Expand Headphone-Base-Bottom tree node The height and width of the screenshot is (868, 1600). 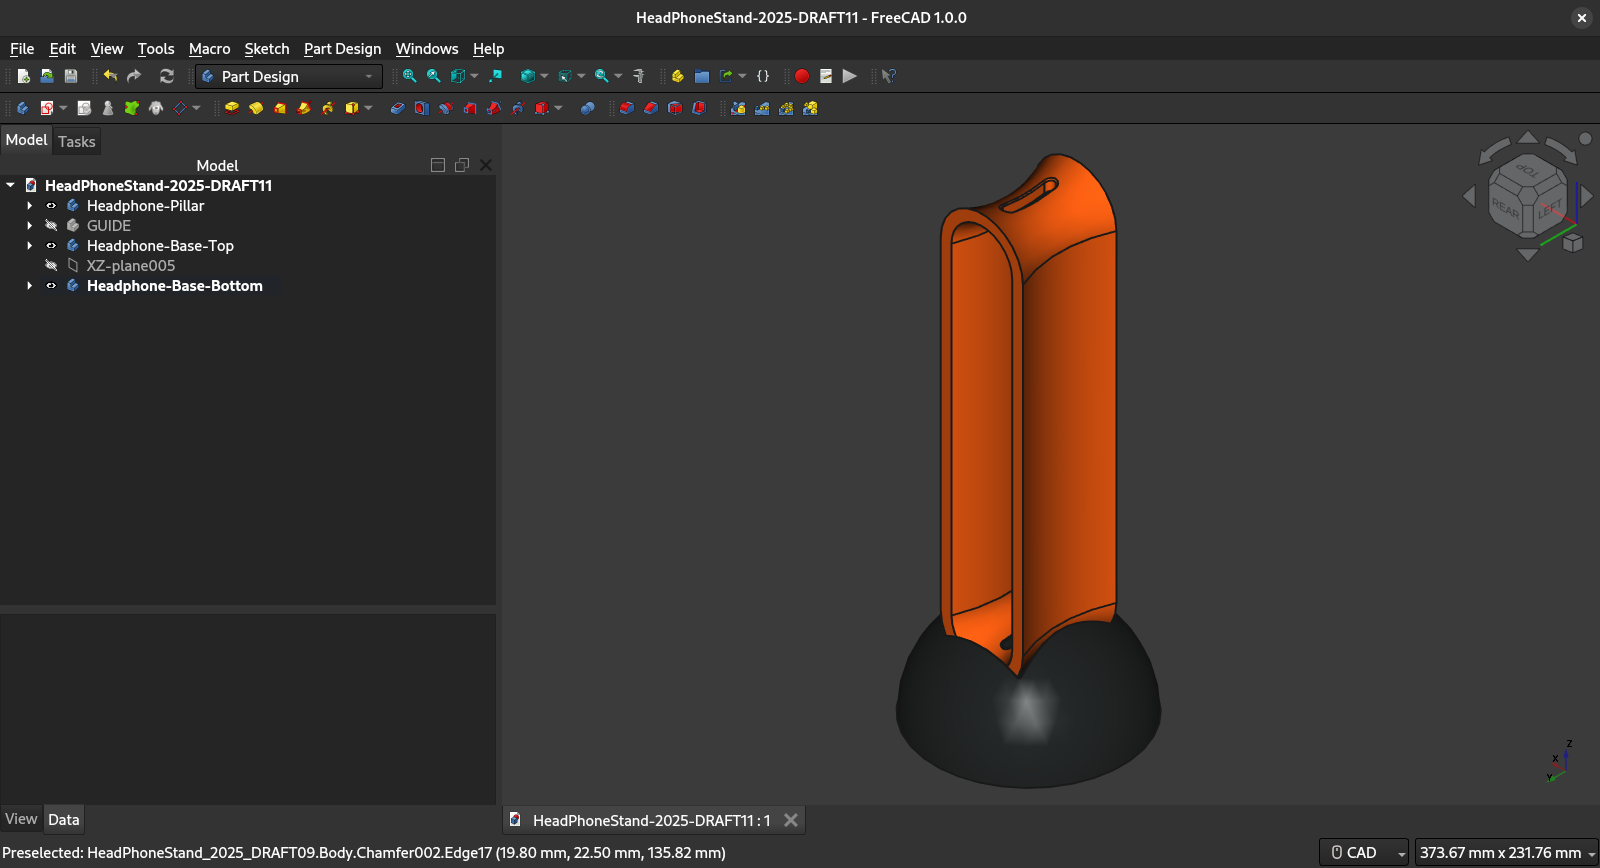(29, 286)
